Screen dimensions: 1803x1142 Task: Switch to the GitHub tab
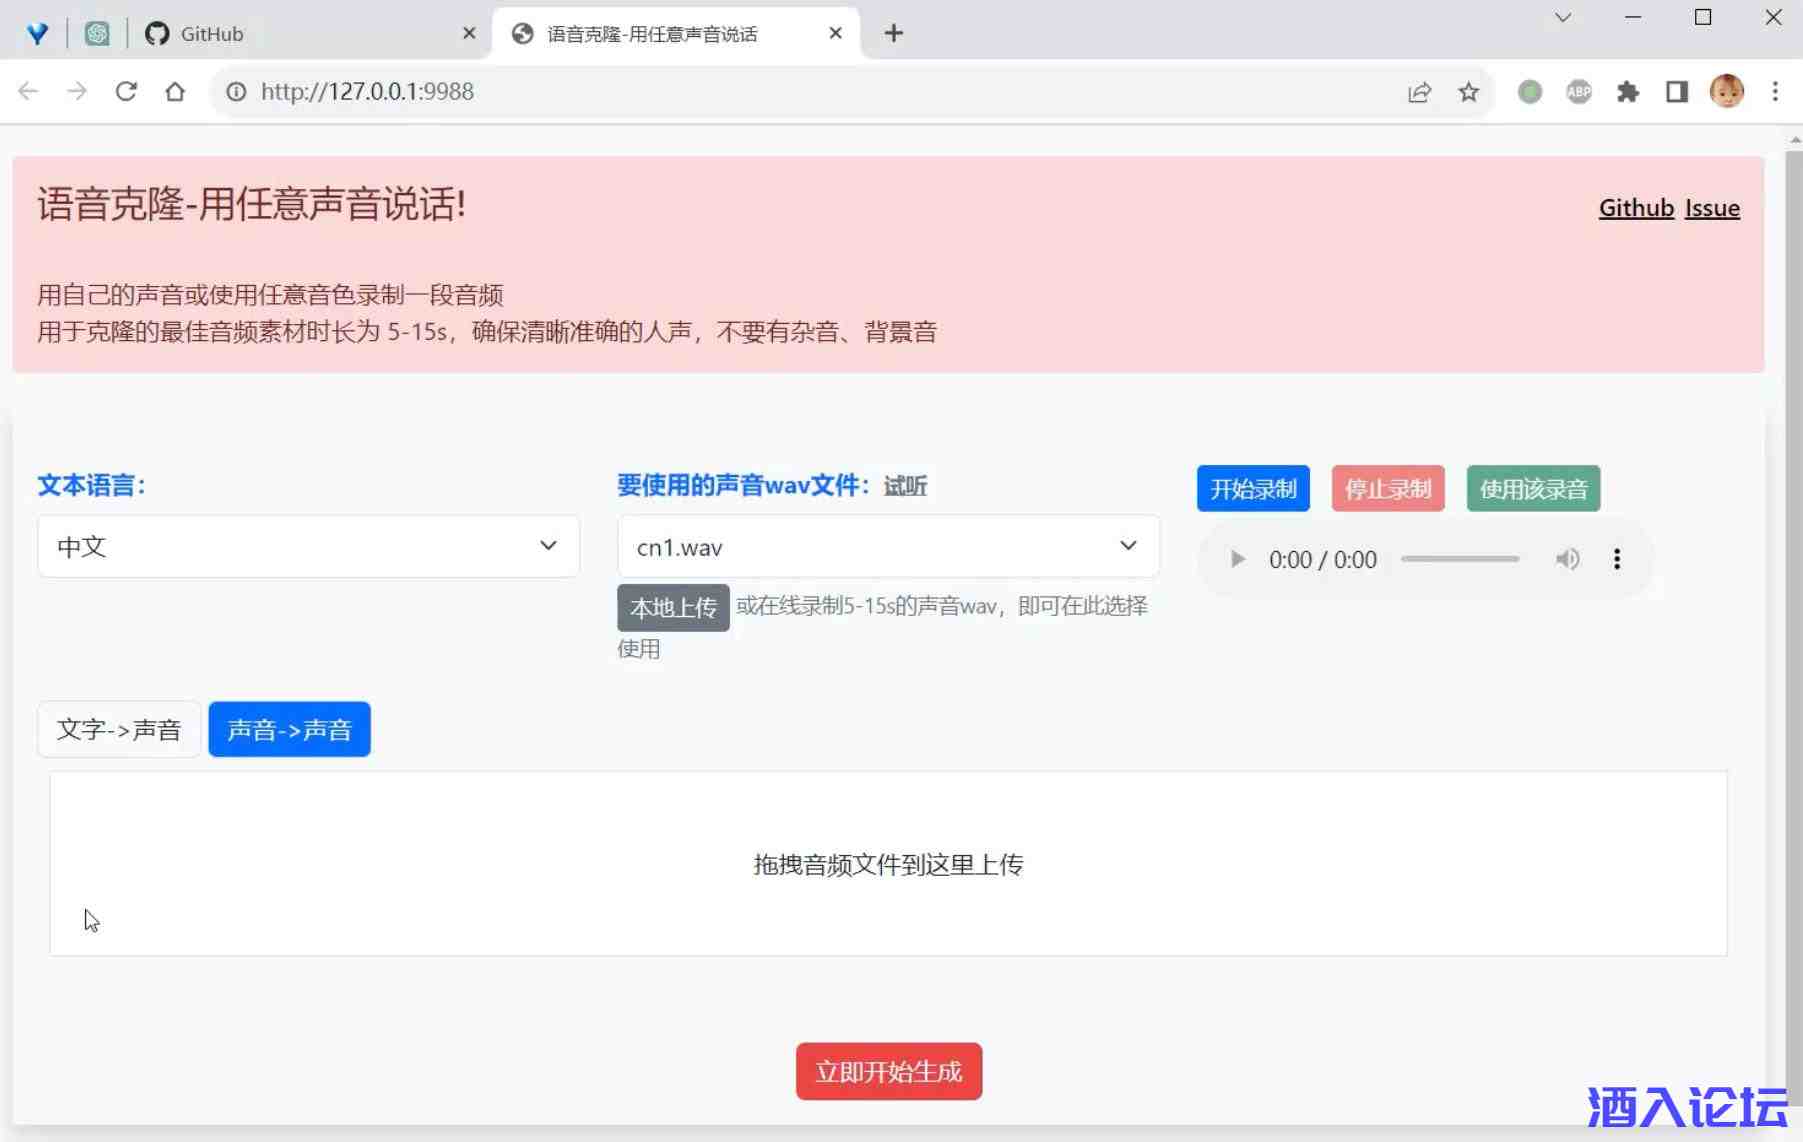(x=310, y=34)
